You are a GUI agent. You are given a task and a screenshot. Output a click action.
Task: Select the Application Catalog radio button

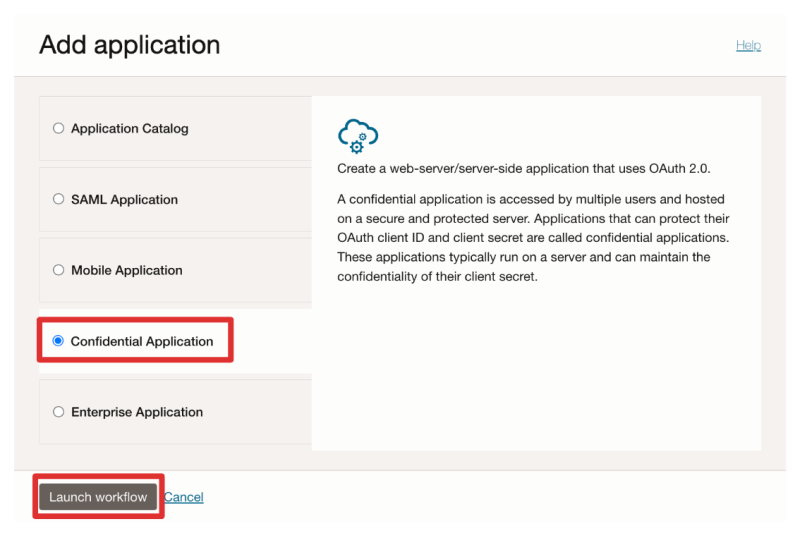pyautogui.click(x=58, y=128)
